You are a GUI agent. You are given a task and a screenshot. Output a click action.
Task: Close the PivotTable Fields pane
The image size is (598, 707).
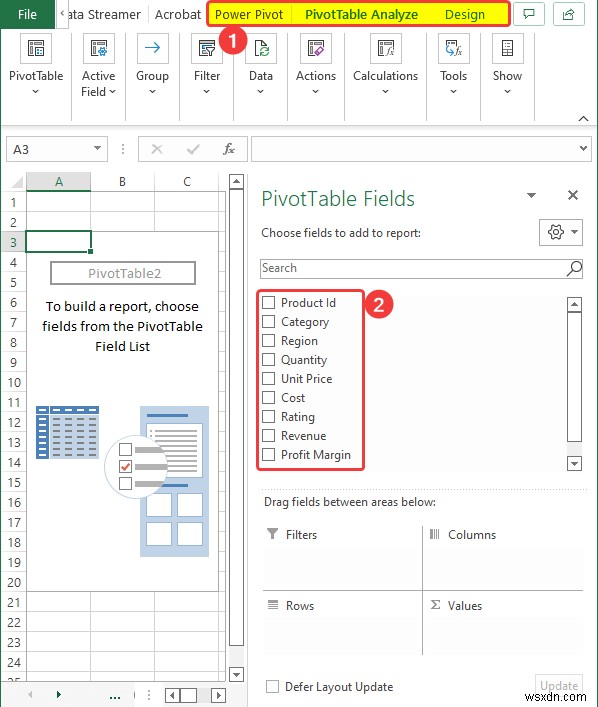573,195
